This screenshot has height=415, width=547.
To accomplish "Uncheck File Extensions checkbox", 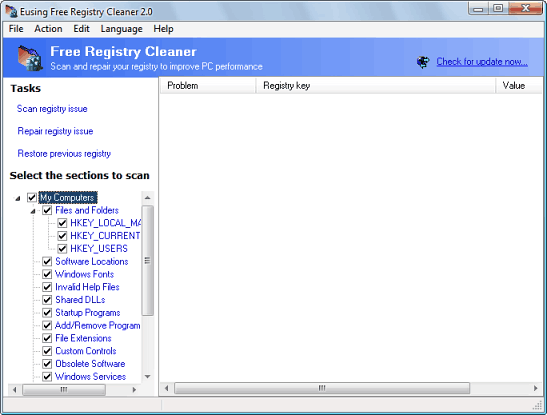I will (47, 338).
